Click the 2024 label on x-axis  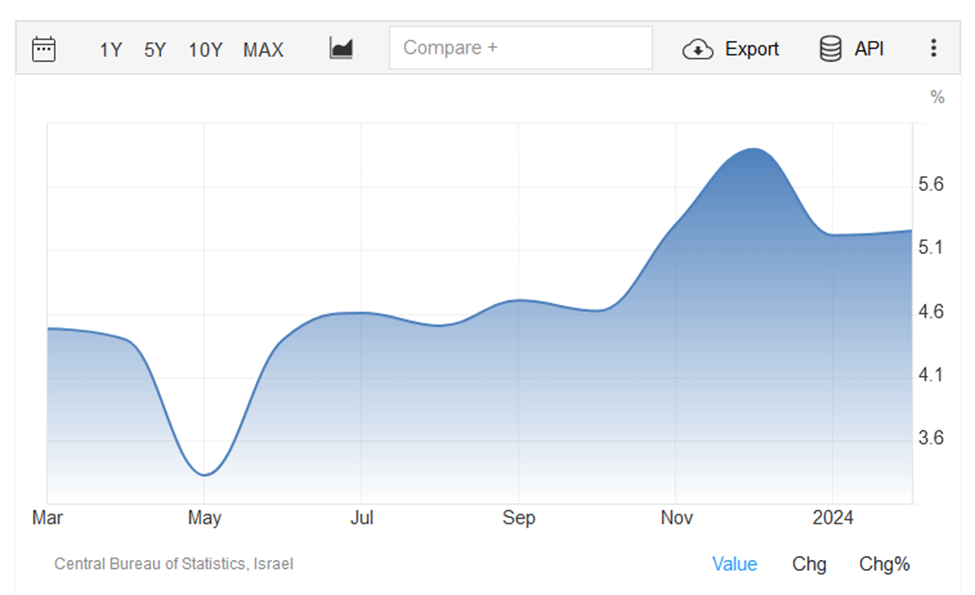click(833, 518)
